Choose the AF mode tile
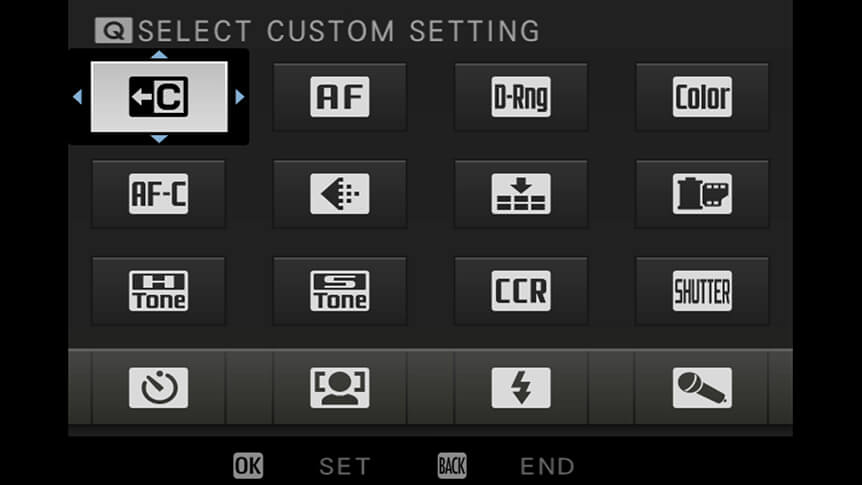 pos(340,97)
